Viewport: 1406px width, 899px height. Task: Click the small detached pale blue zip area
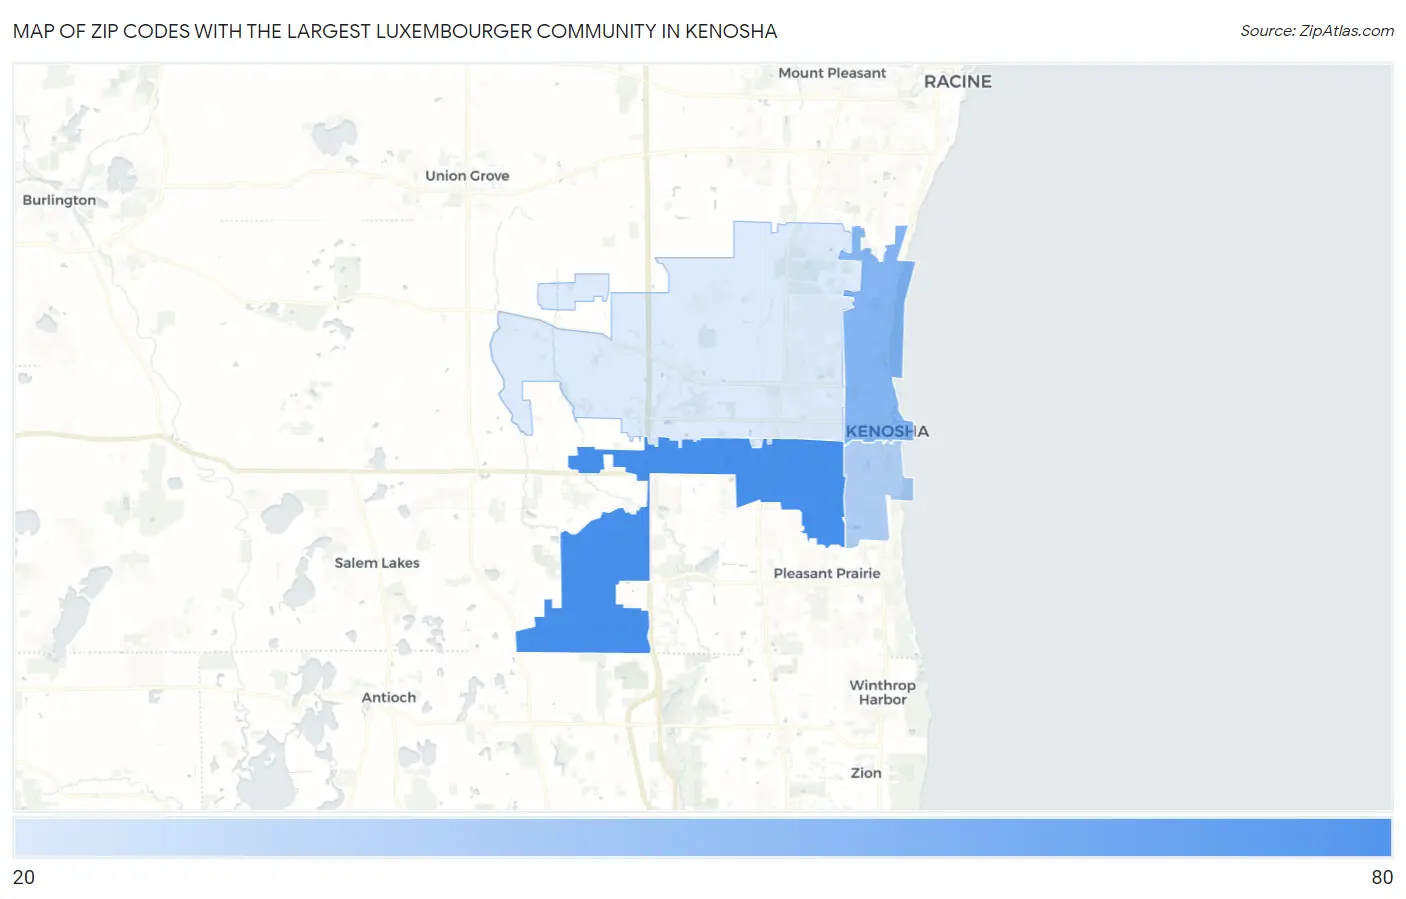pos(572,292)
